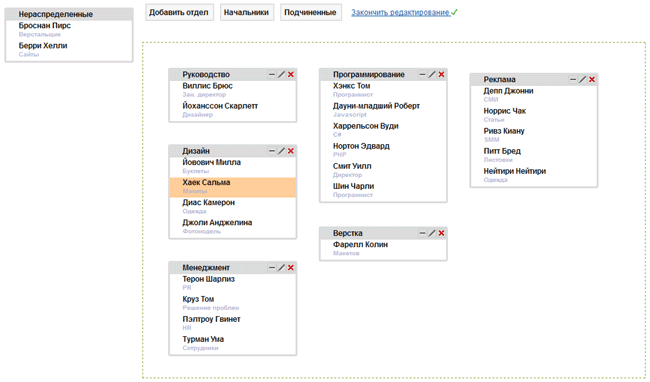The height and width of the screenshot is (382, 650).
Task: Edit the Дизайн department name
Action: [x=281, y=151]
